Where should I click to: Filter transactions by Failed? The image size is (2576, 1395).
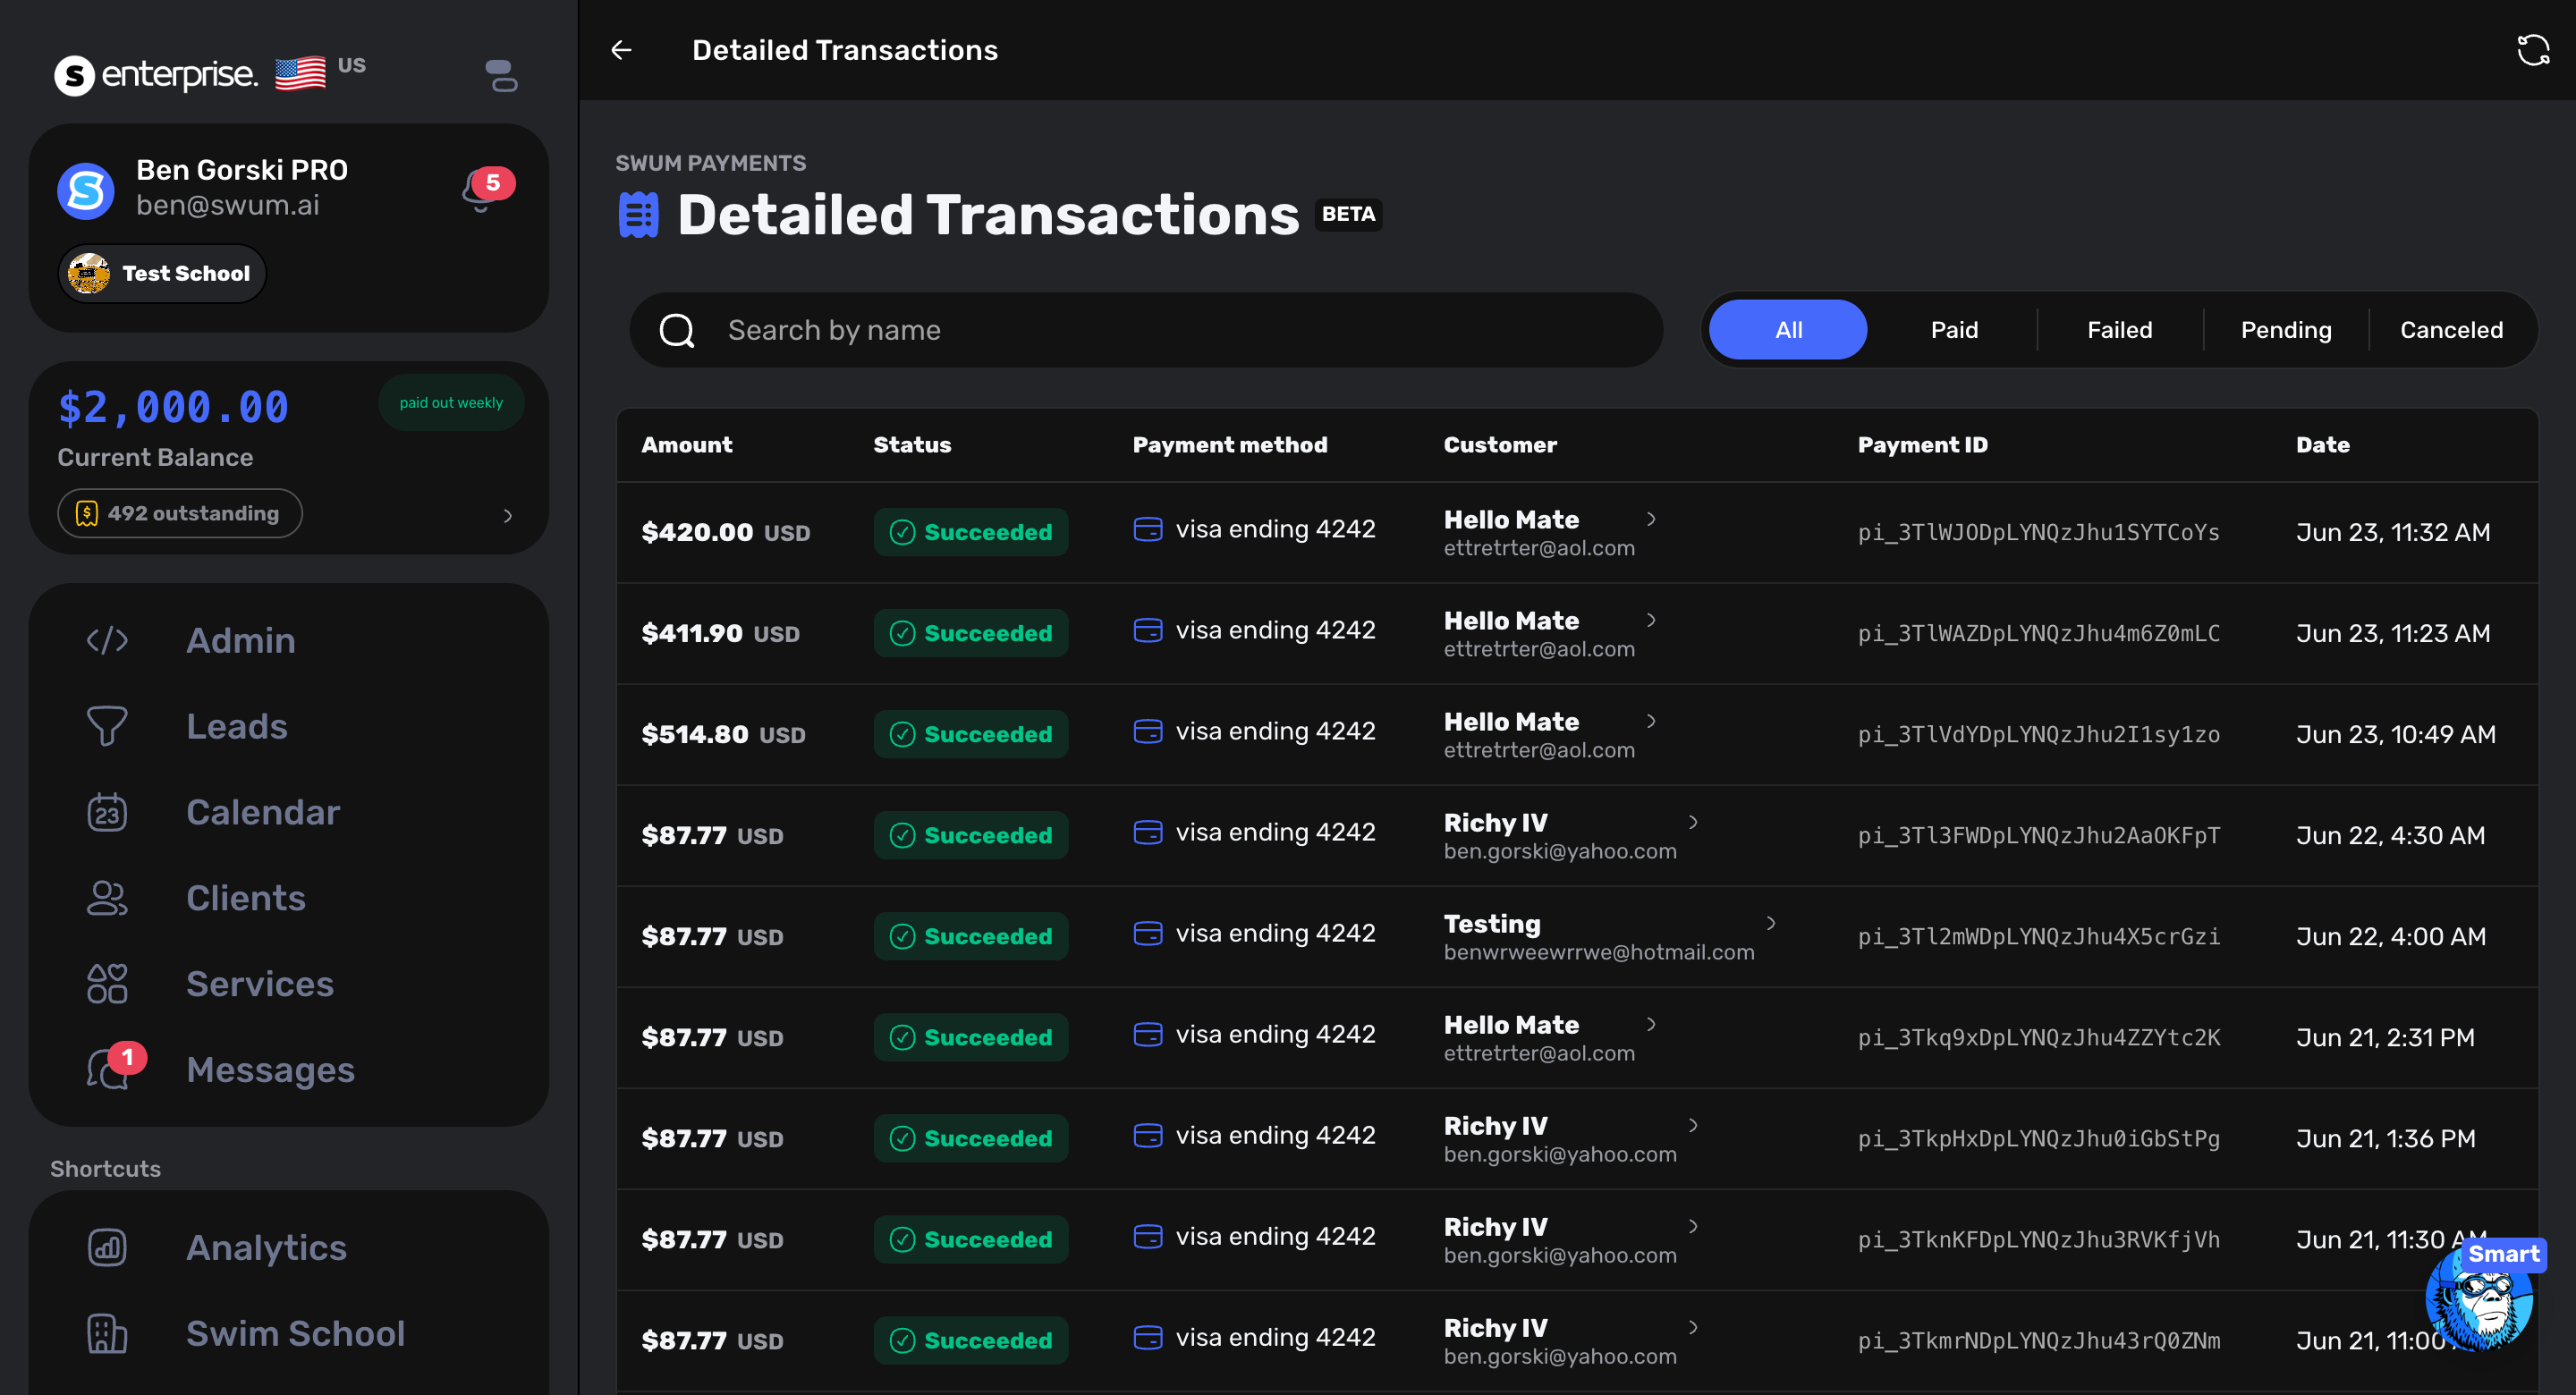2119,330
